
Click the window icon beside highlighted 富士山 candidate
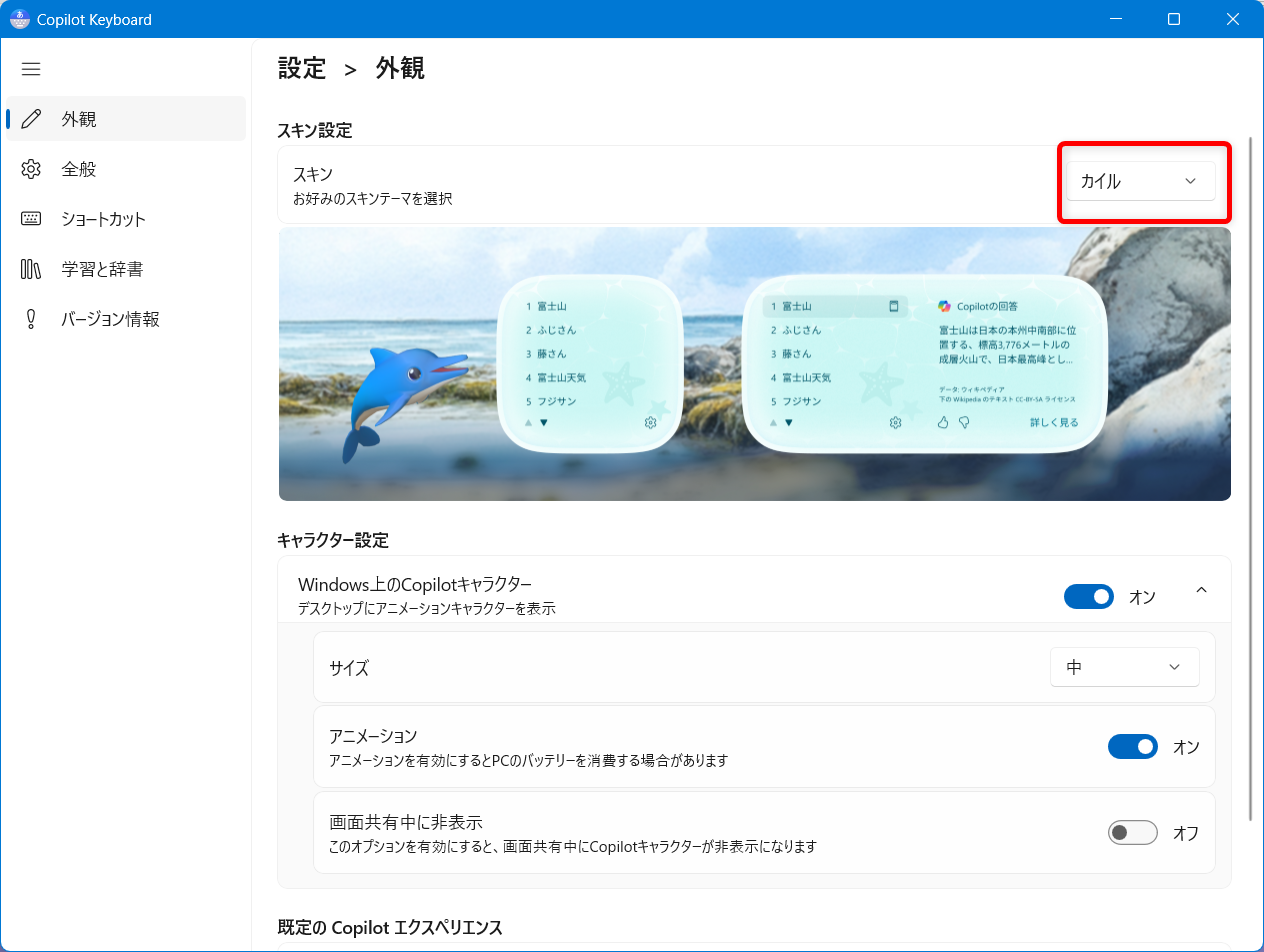(x=894, y=306)
